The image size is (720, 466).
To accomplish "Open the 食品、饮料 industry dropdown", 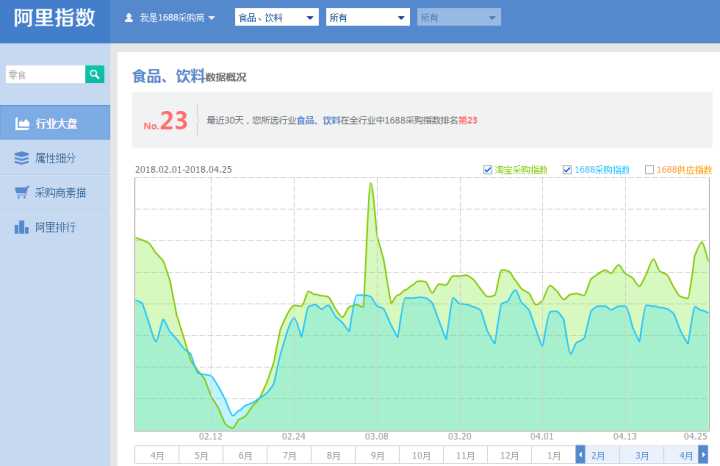I will point(277,18).
